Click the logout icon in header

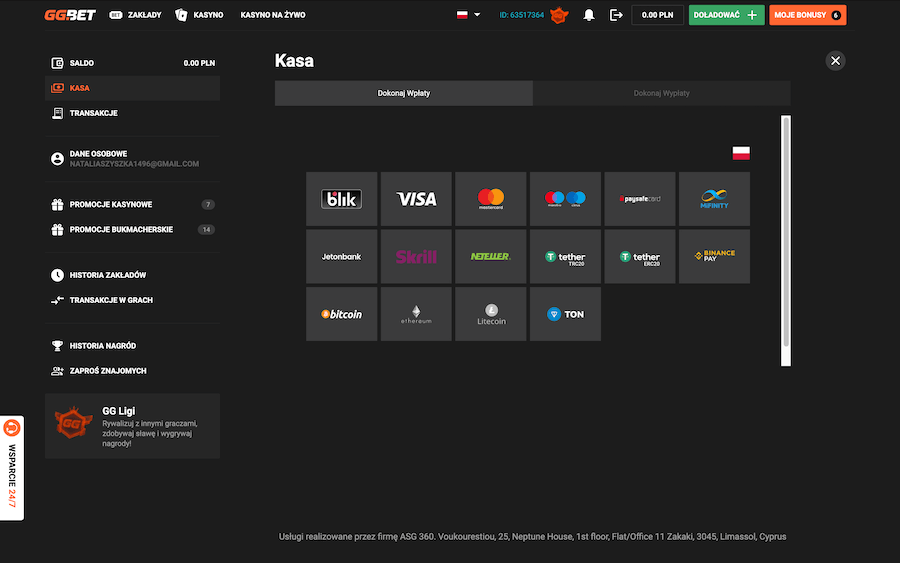616,15
